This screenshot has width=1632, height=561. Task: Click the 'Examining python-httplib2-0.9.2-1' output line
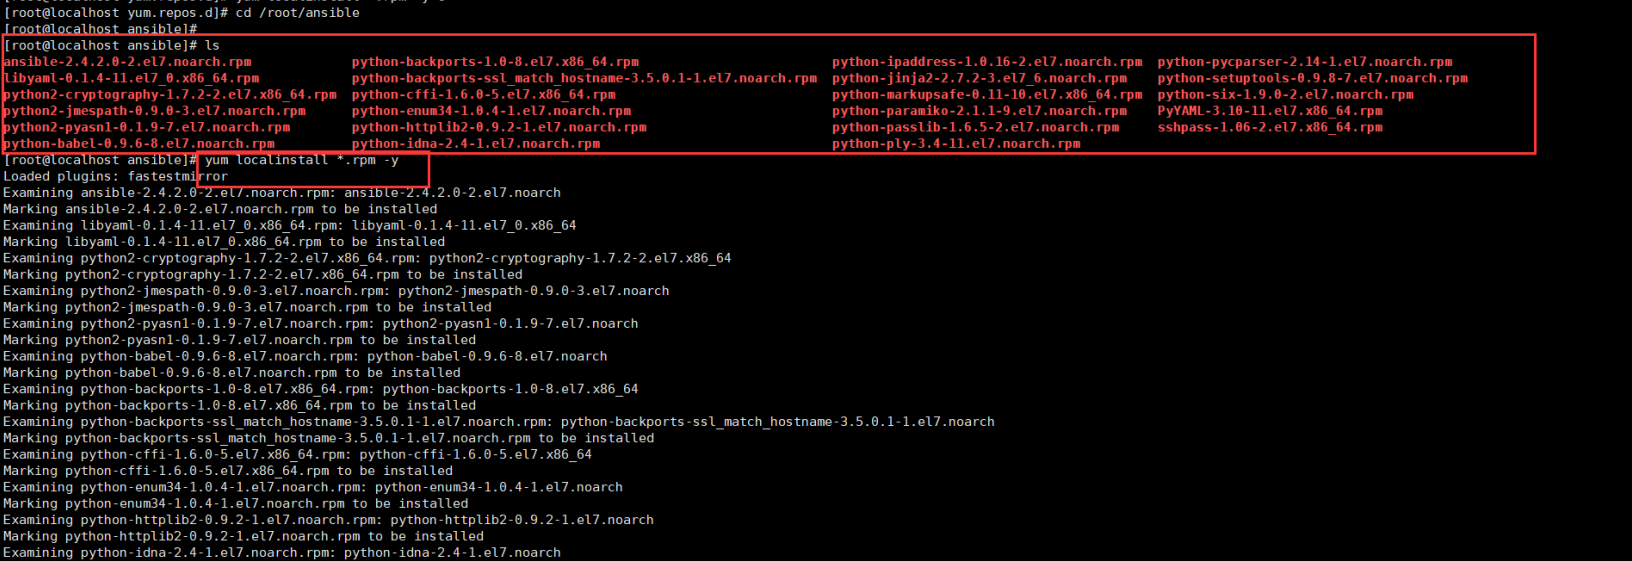pos(329,520)
